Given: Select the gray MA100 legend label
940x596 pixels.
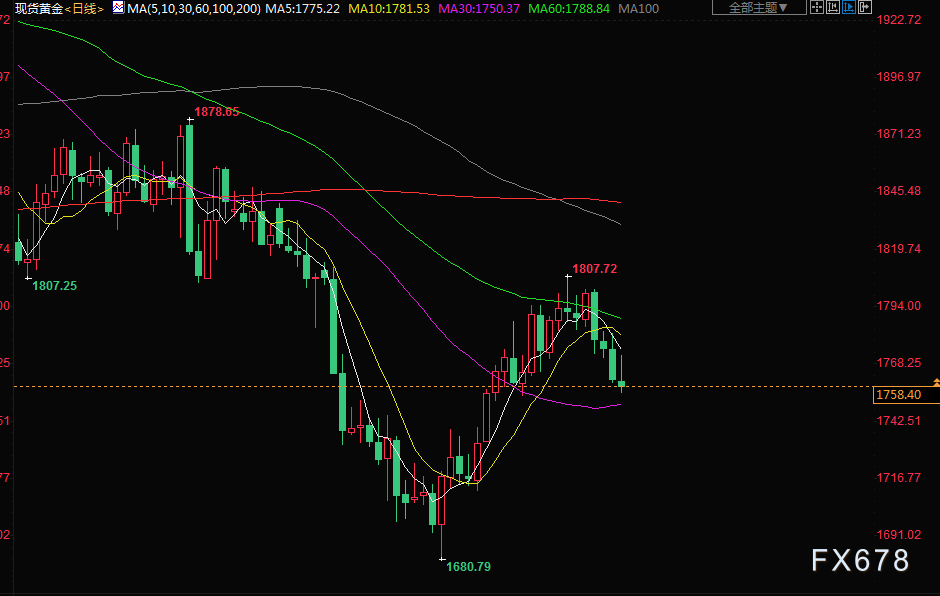Looking at the screenshot, I should [639, 8].
